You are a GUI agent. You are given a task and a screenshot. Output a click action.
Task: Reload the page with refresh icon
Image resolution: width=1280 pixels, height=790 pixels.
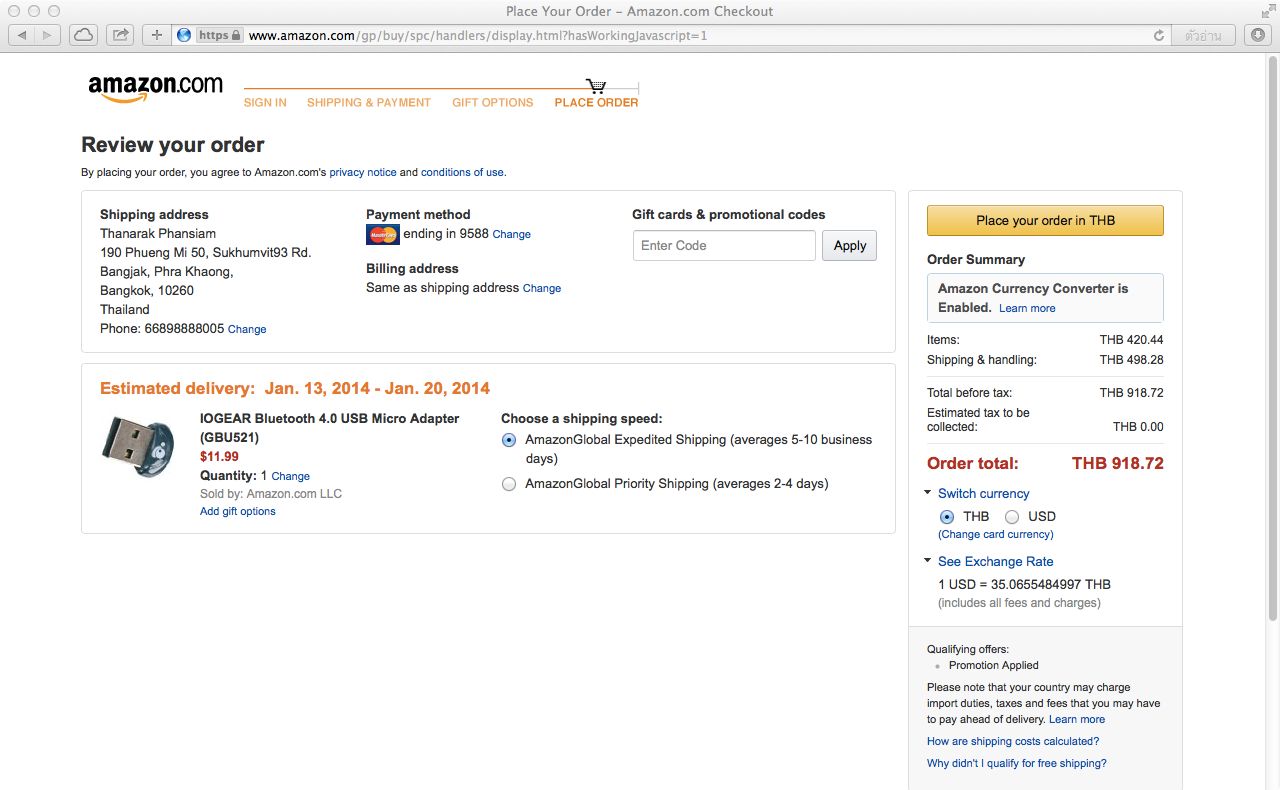(1159, 35)
